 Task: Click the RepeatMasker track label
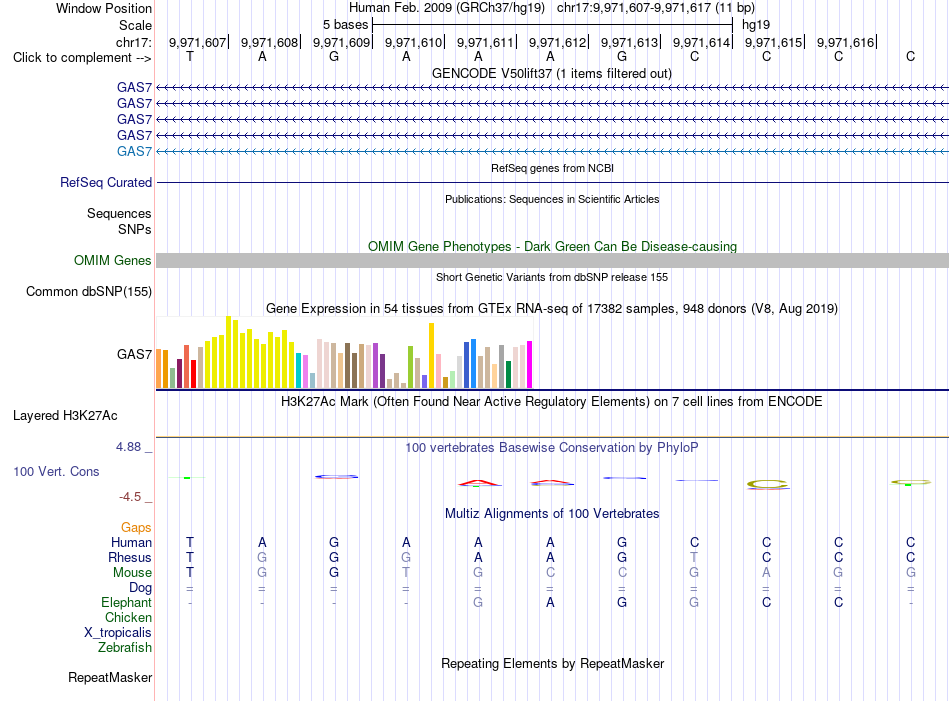point(110,677)
